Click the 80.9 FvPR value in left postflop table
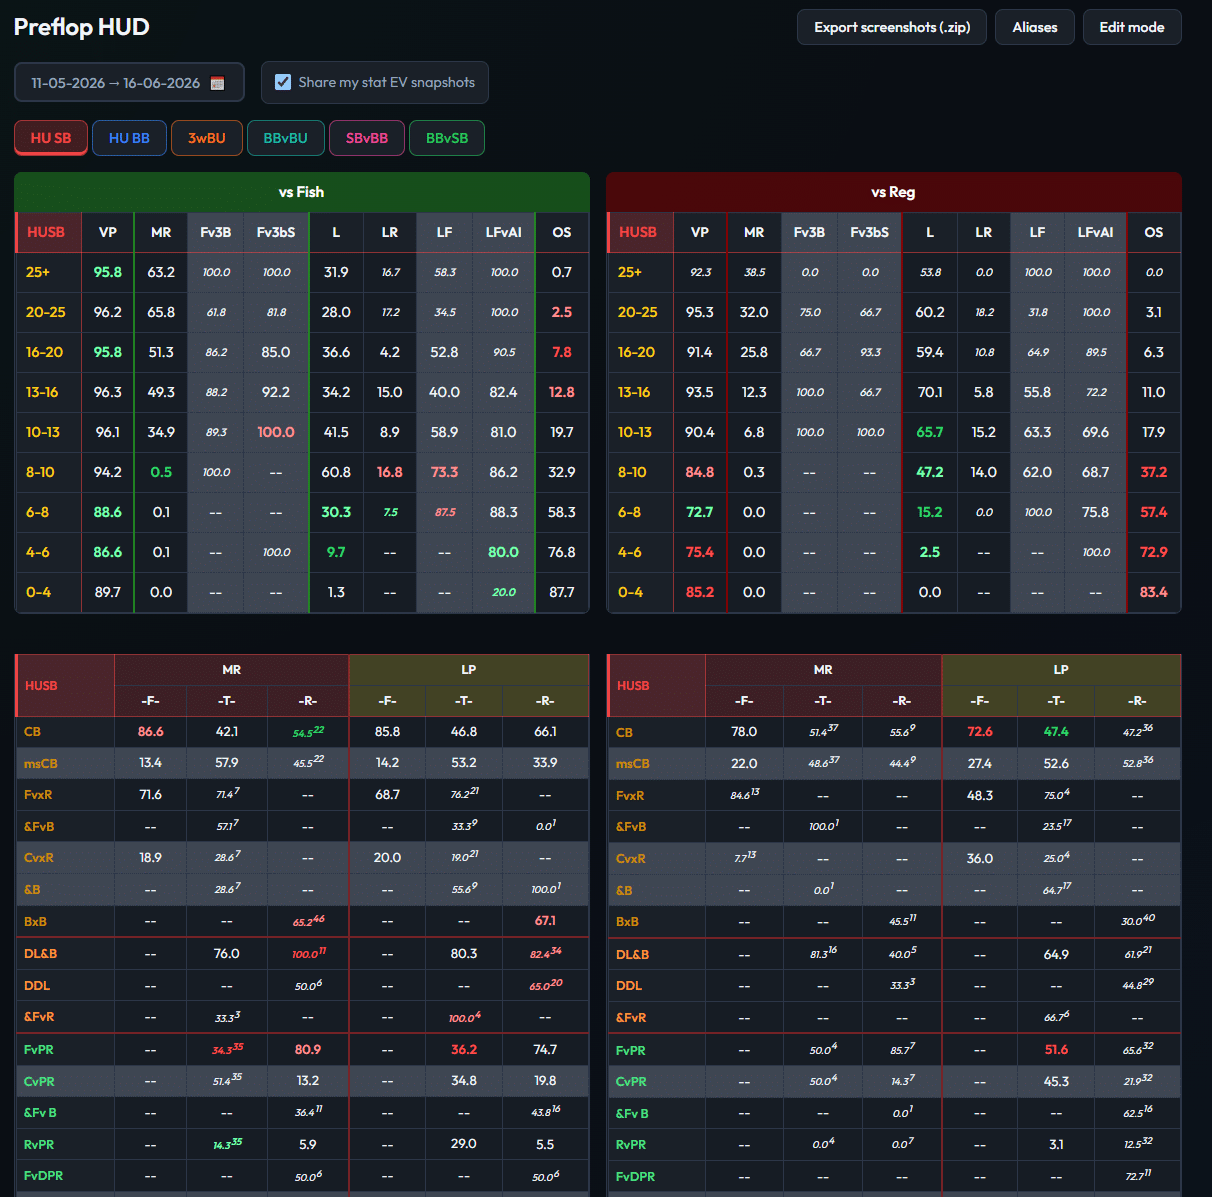1212x1197 pixels. tap(308, 1050)
